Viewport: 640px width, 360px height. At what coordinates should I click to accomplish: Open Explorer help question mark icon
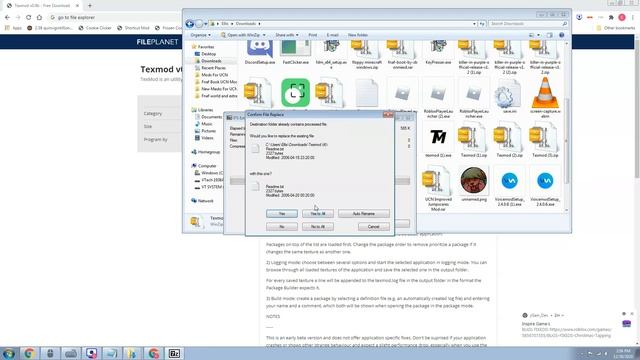[x=562, y=35]
